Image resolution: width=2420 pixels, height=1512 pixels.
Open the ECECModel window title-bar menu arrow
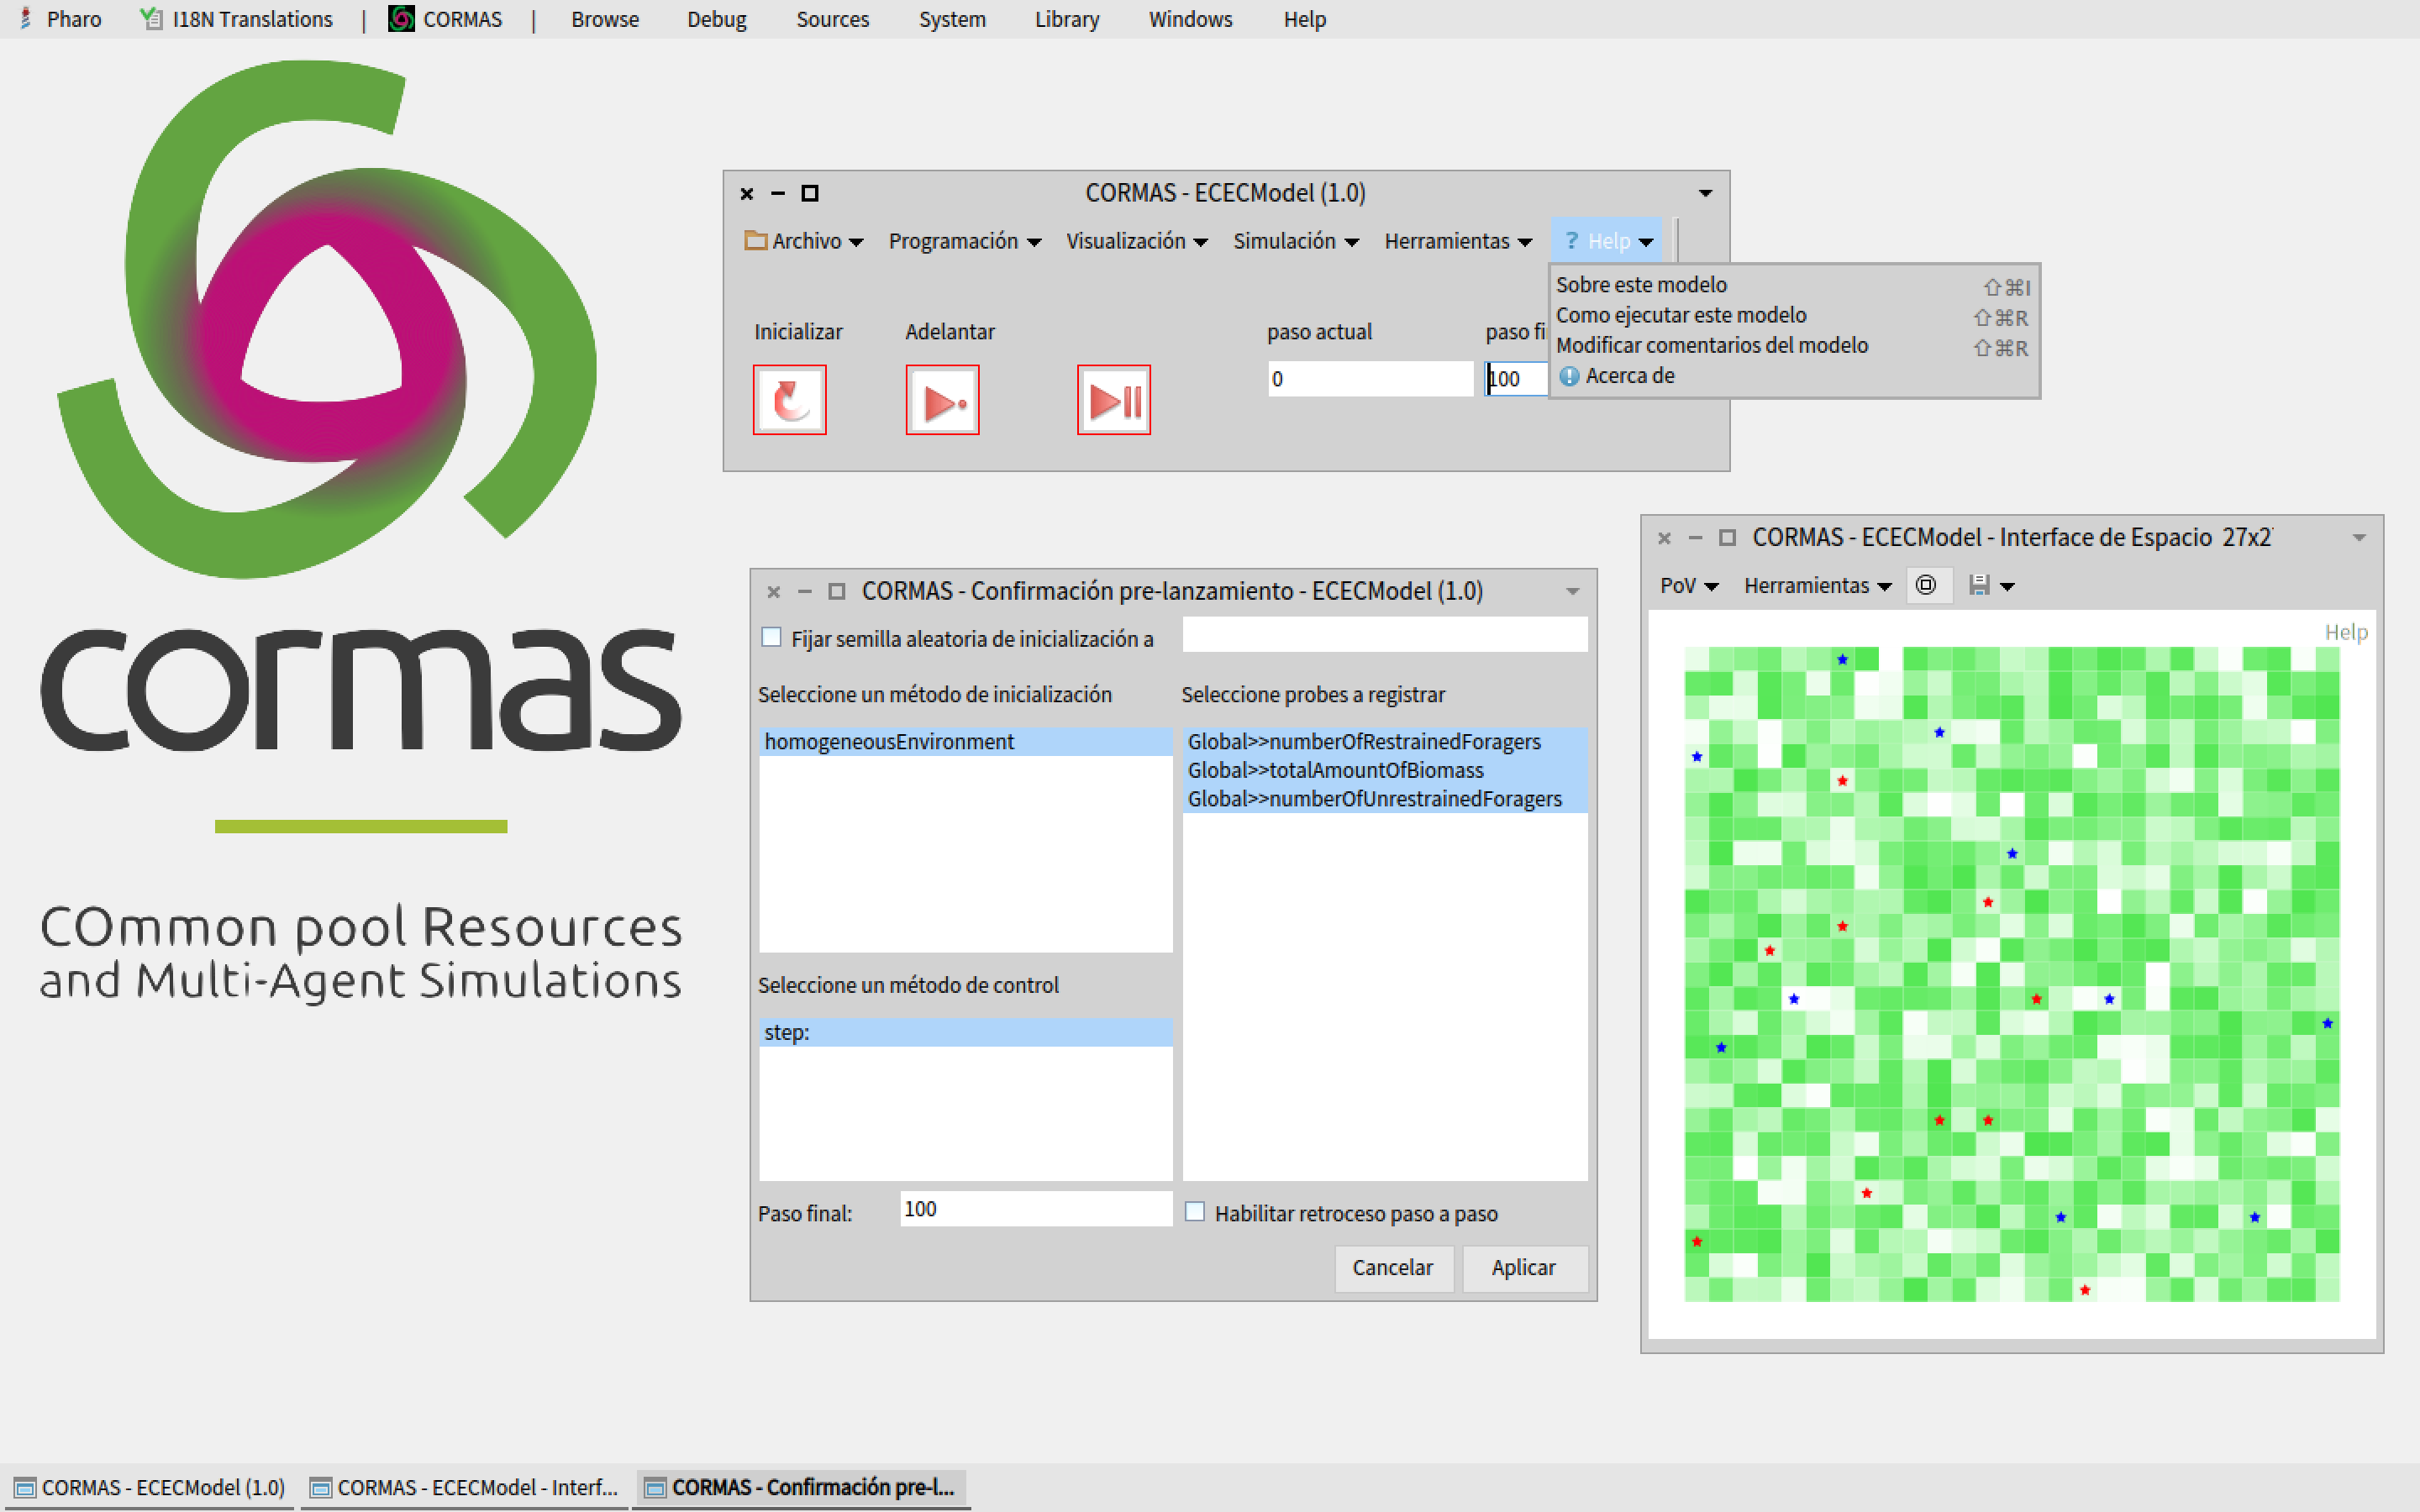click(1706, 193)
